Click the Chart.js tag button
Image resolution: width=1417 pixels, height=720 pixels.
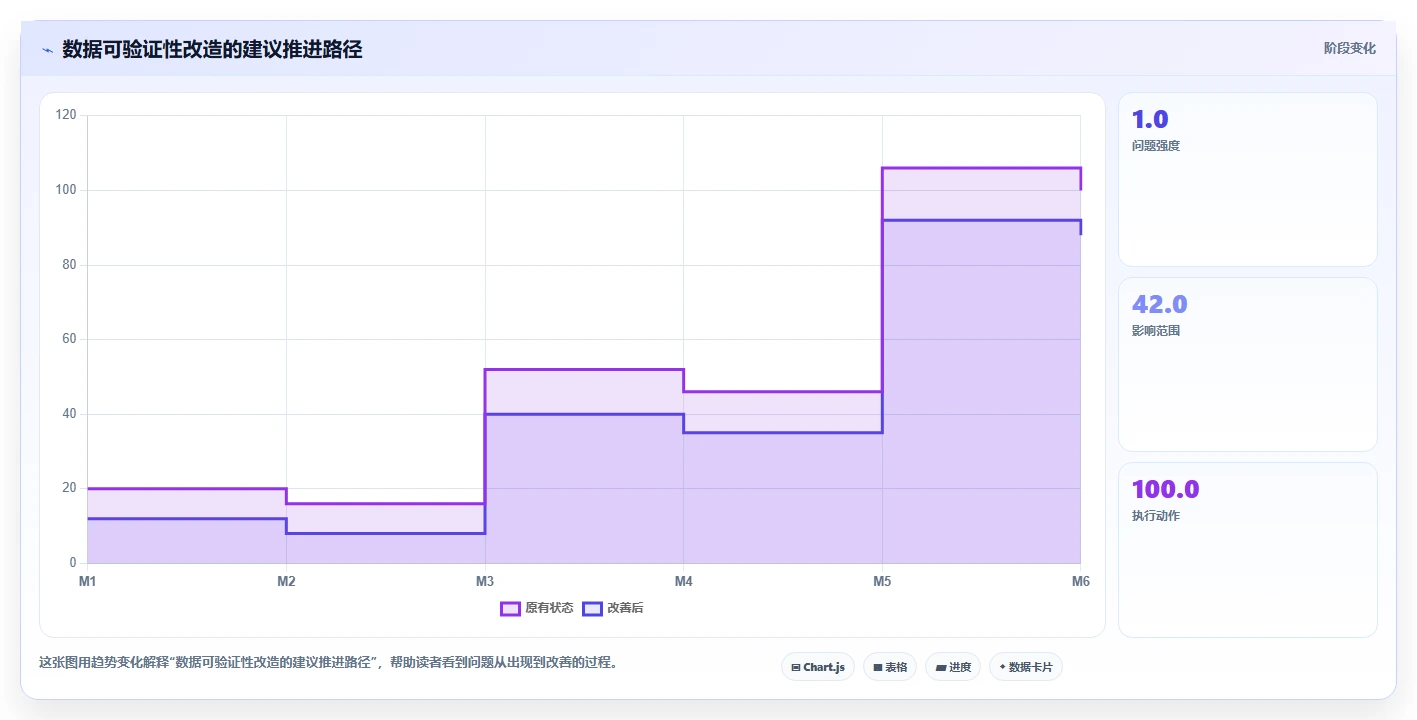(x=818, y=667)
